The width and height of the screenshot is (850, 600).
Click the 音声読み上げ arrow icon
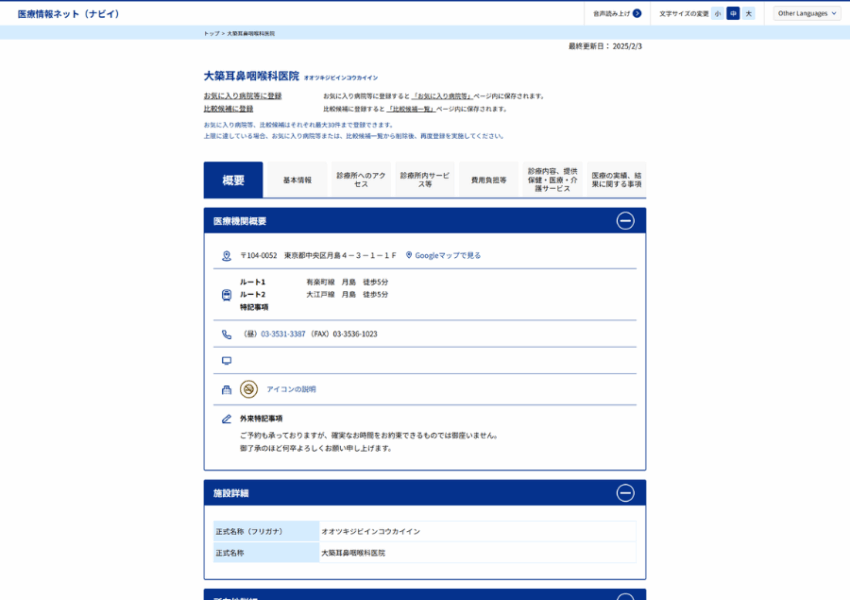(637, 13)
